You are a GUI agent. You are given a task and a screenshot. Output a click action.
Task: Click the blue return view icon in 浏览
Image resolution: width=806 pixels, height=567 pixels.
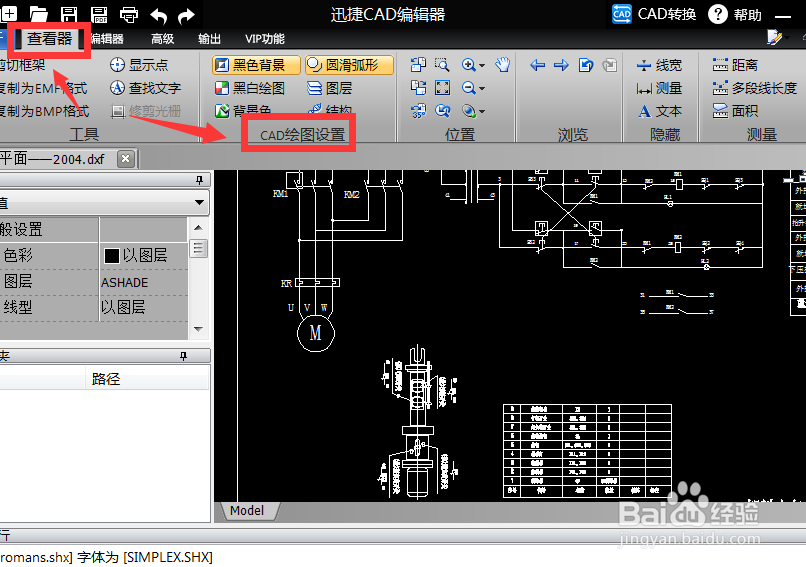click(586, 65)
